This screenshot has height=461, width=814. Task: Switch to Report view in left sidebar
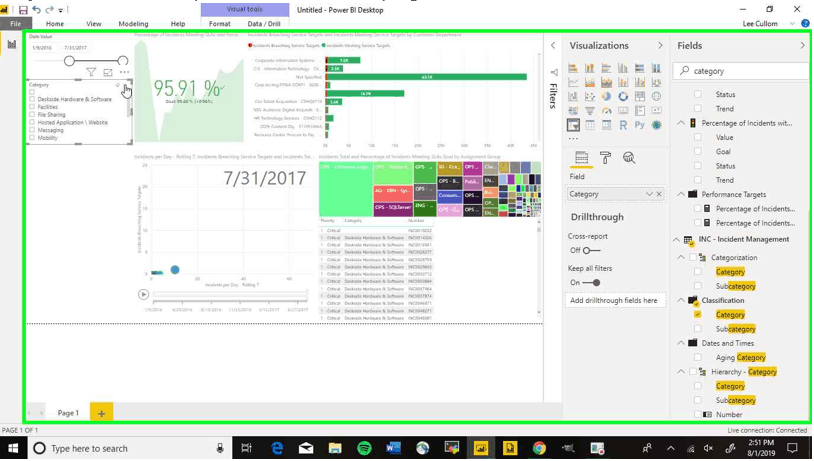click(11, 44)
